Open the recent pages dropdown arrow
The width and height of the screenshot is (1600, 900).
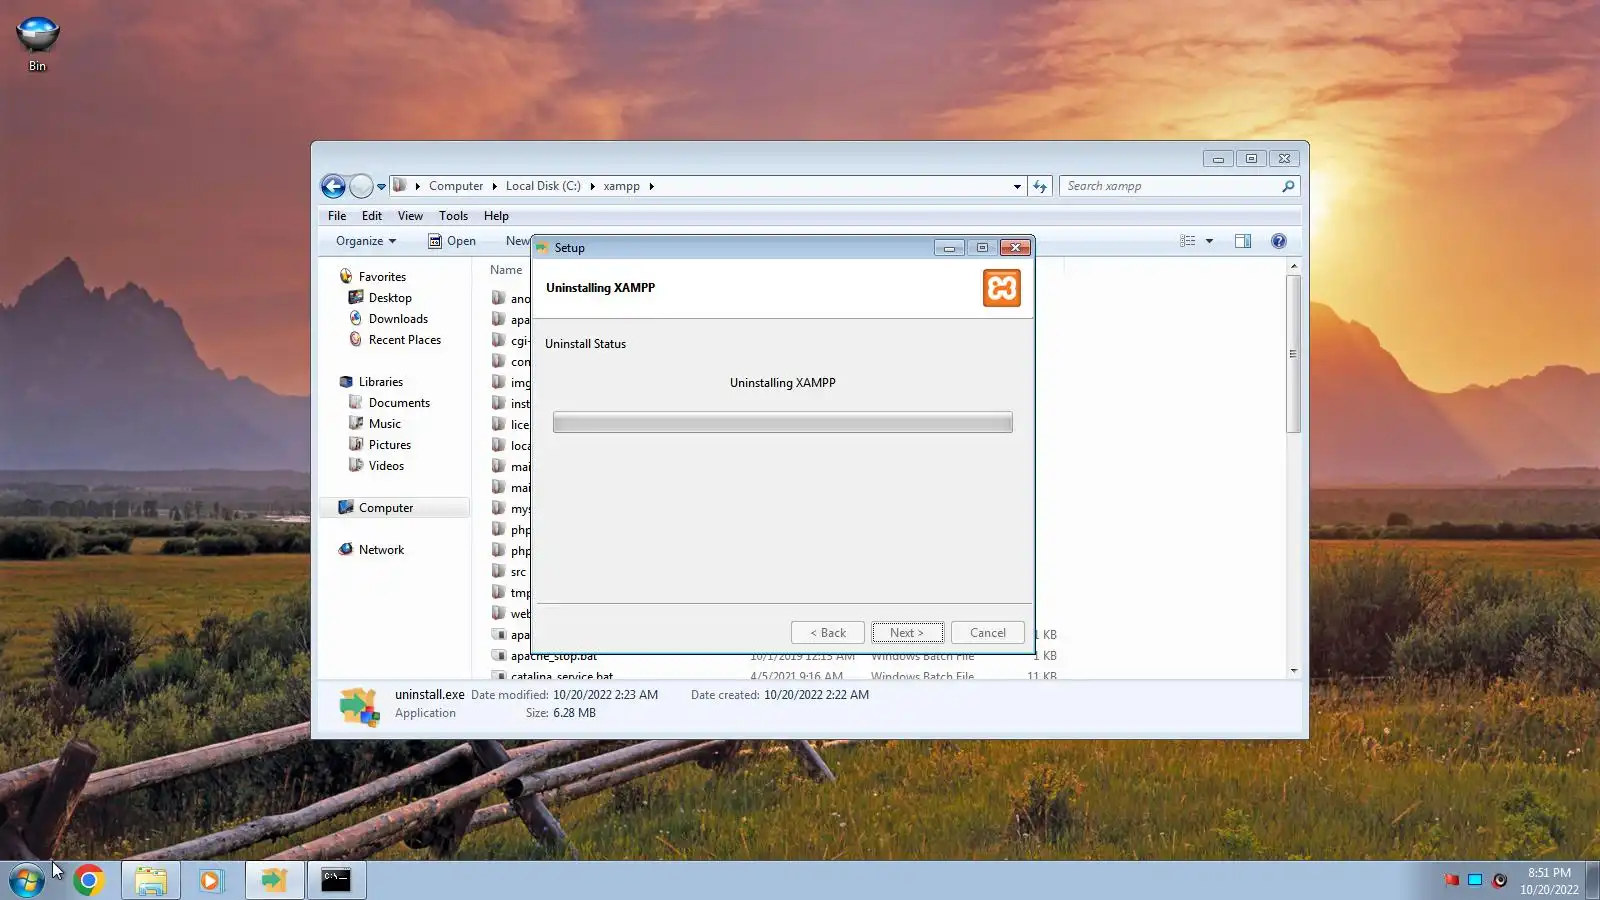(x=381, y=186)
